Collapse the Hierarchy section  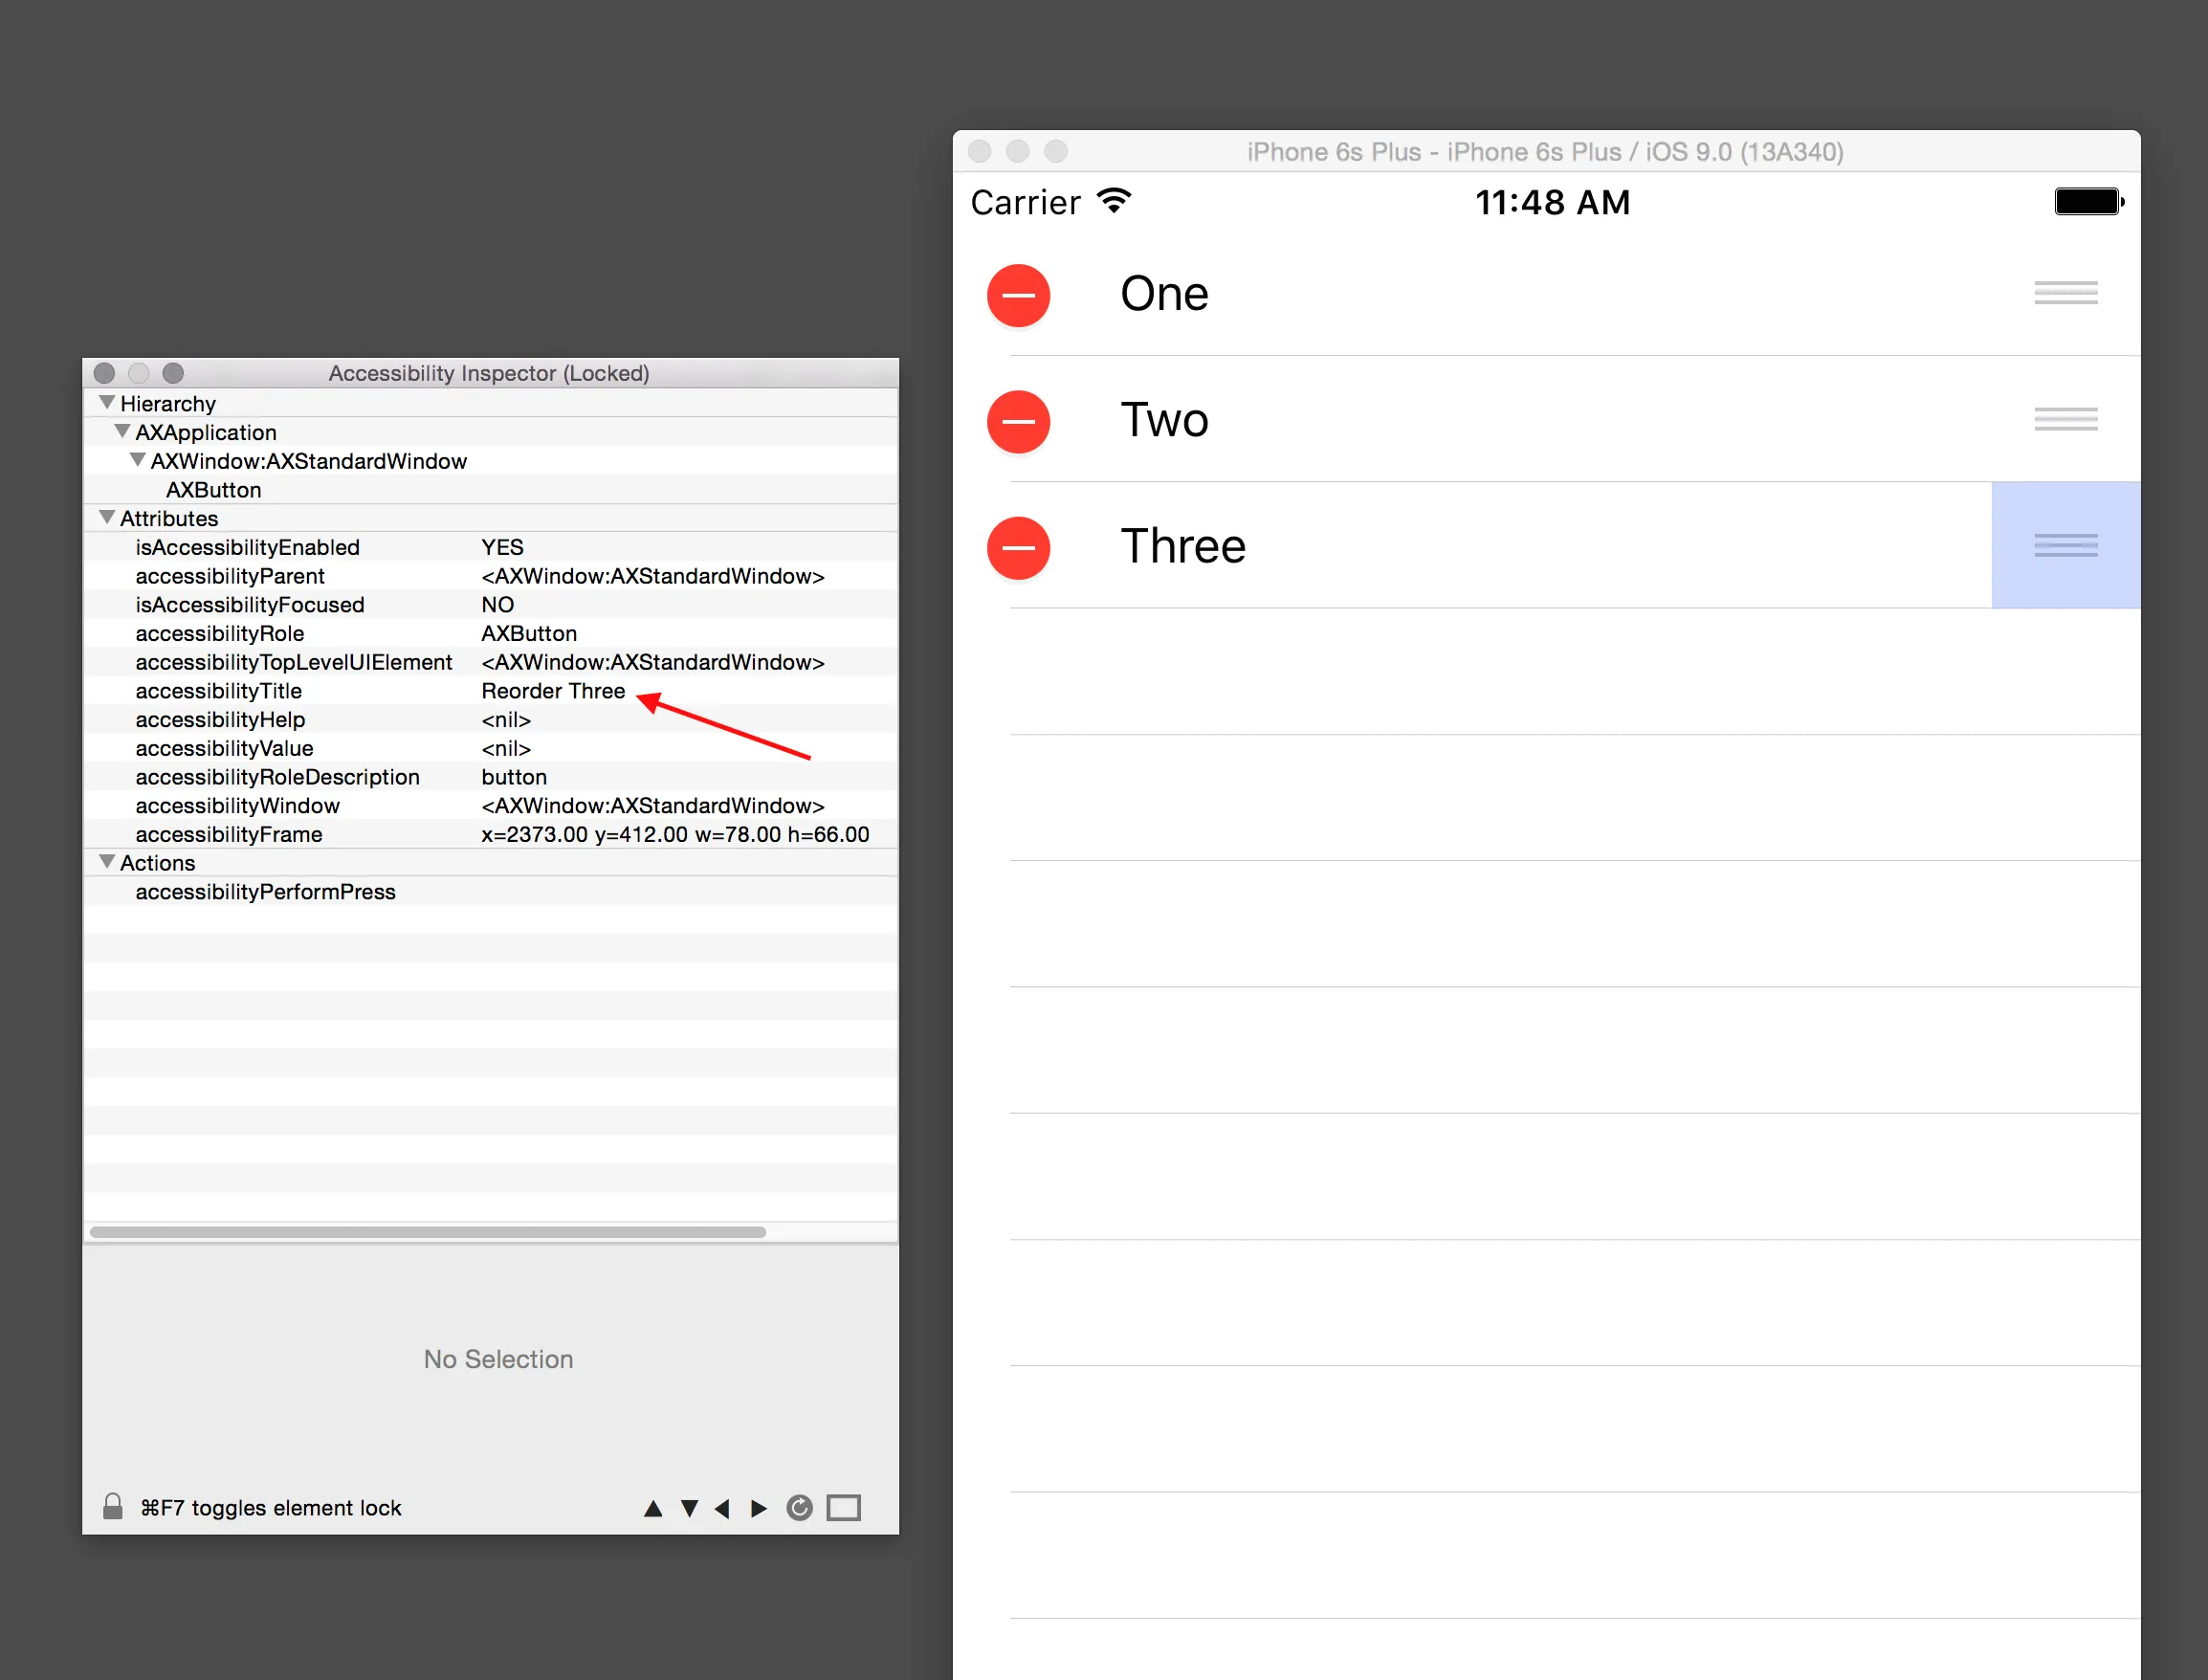click(107, 403)
